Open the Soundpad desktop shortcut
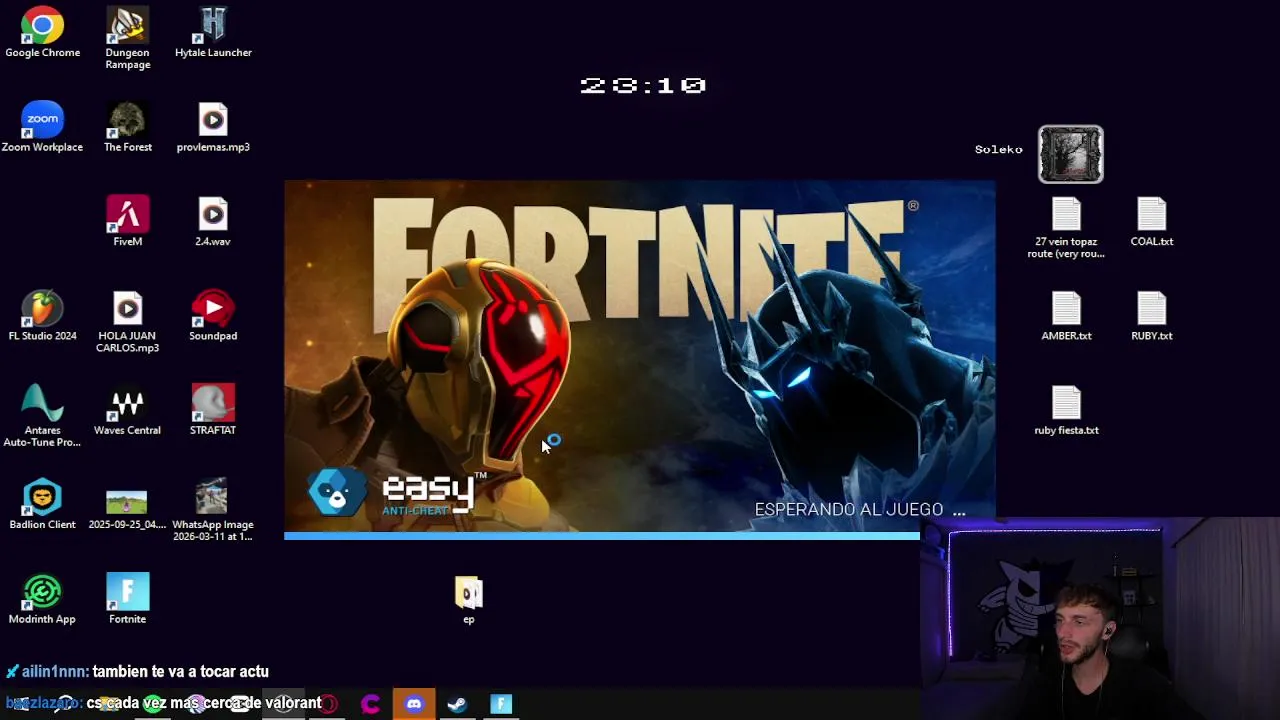1280x720 pixels. pos(213,316)
